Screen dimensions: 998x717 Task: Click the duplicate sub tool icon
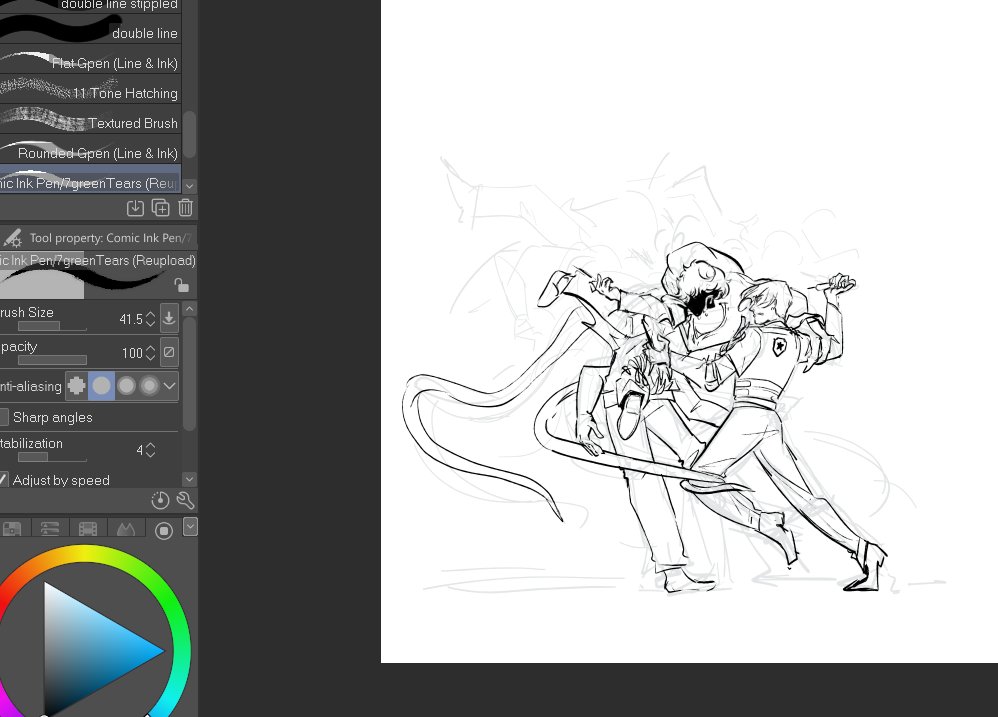point(160,208)
